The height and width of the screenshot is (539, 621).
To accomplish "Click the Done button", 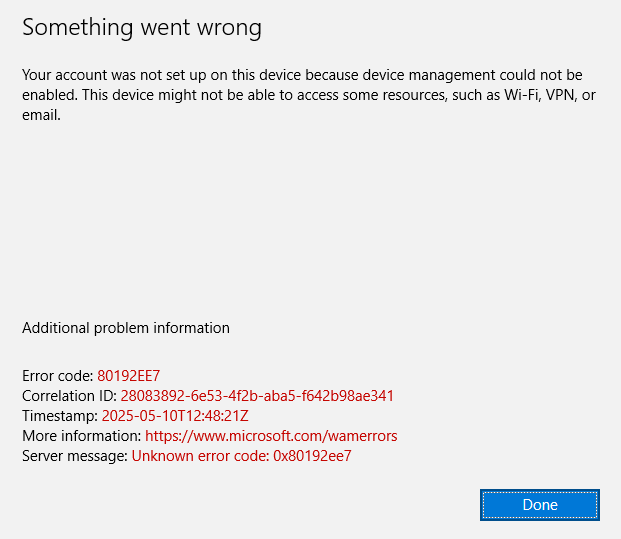I will coord(540,505).
